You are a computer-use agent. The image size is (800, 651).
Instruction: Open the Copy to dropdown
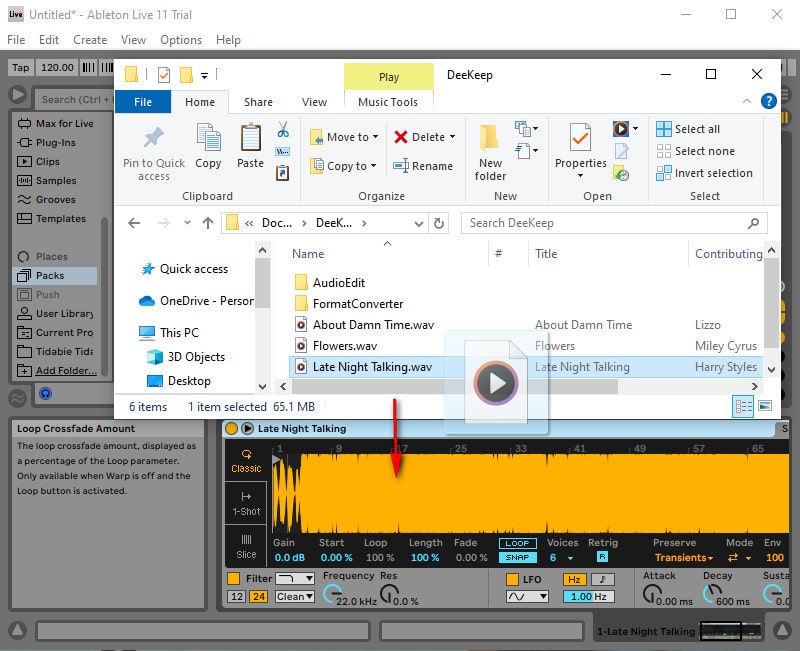tap(343, 166)
